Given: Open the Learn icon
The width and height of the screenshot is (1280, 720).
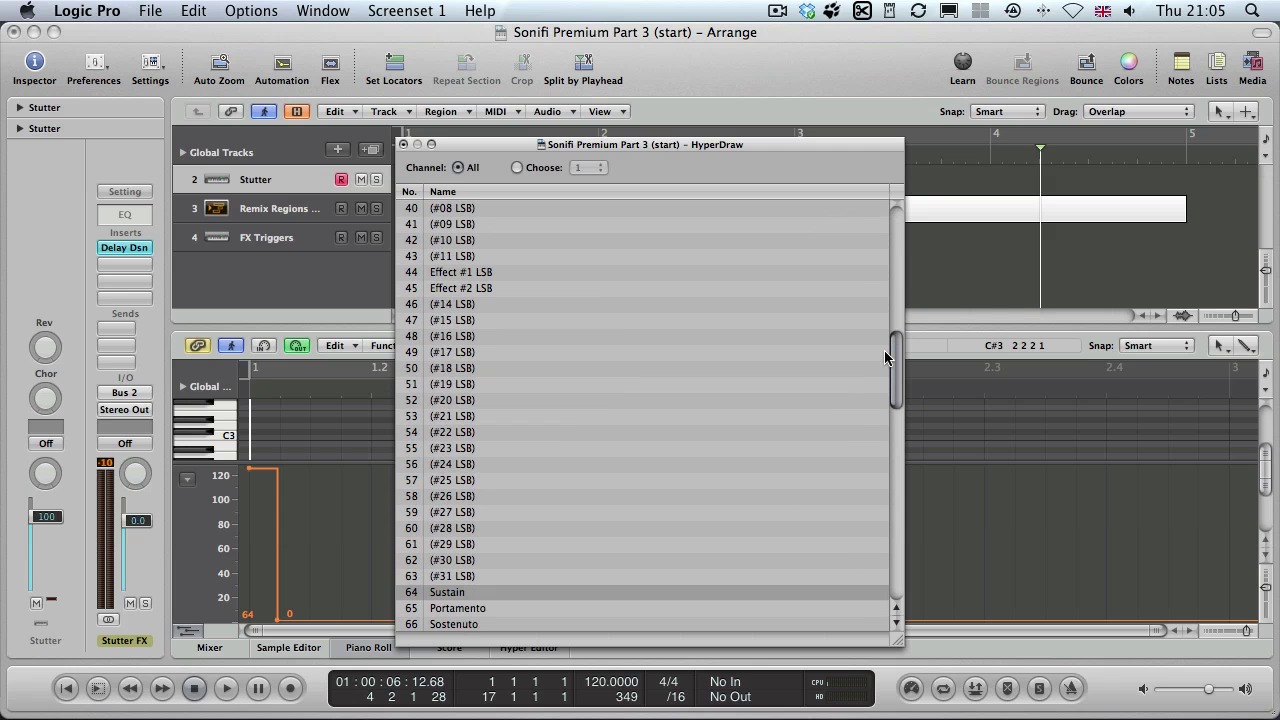Looking at the screenshot, I should coord(962,63).
